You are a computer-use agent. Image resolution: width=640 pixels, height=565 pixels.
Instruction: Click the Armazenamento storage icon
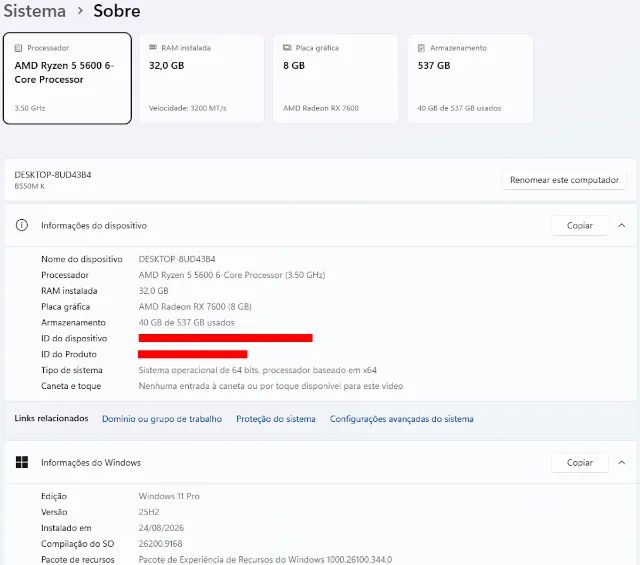421,48
